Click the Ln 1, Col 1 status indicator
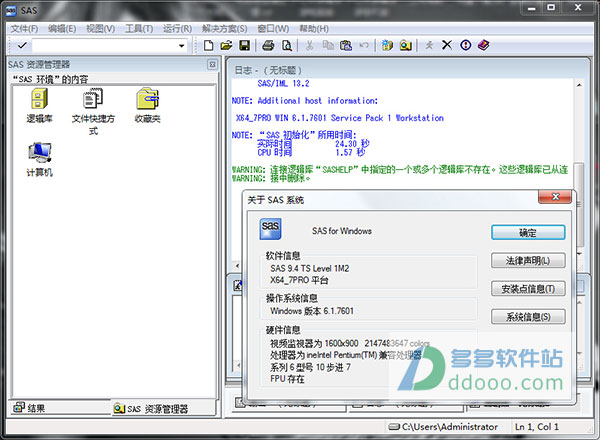600x440 pixels. coord(536,427)
